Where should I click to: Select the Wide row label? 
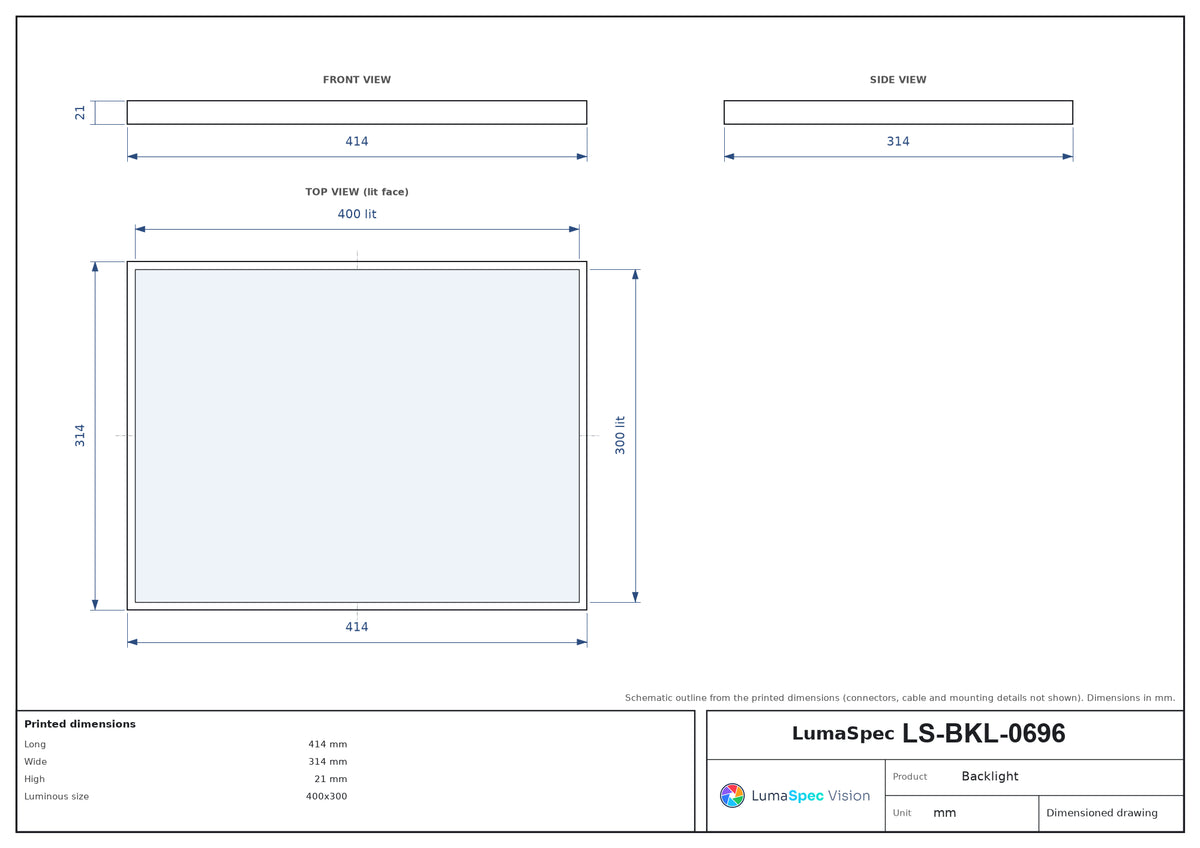(35, 762)
